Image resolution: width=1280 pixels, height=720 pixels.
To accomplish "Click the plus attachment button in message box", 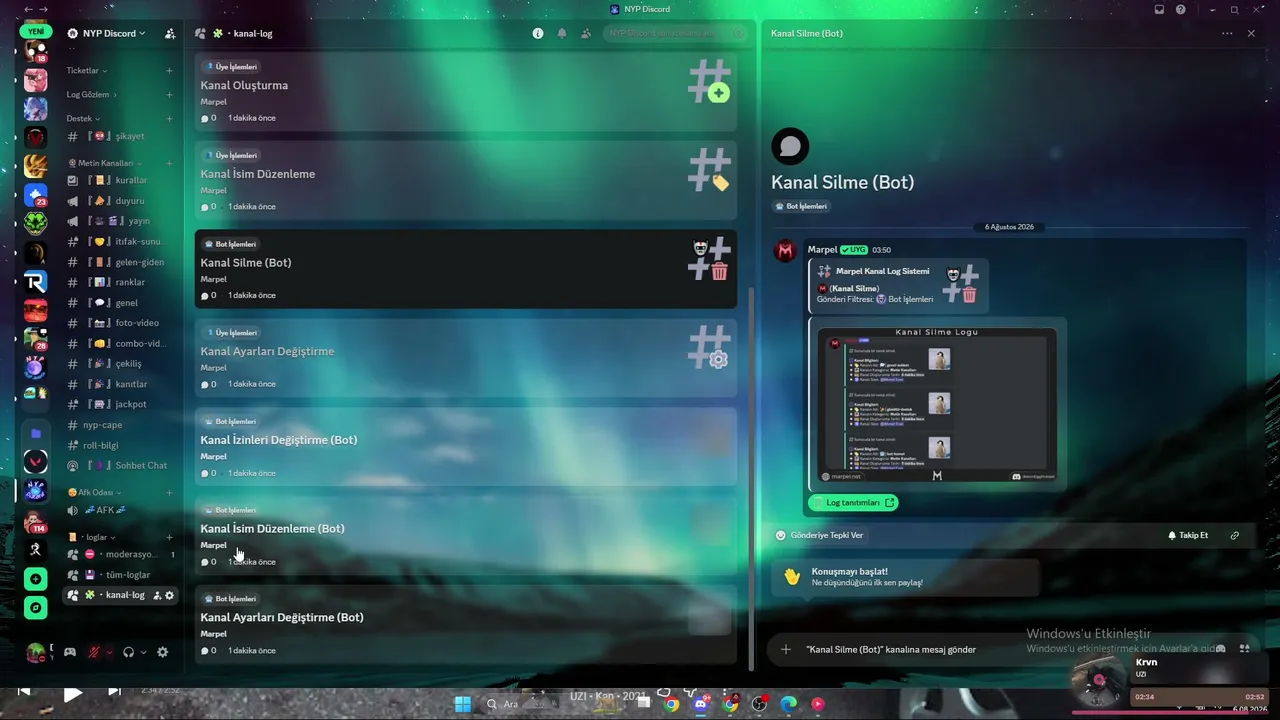I will pyautogui.click(x=786, y=649).
